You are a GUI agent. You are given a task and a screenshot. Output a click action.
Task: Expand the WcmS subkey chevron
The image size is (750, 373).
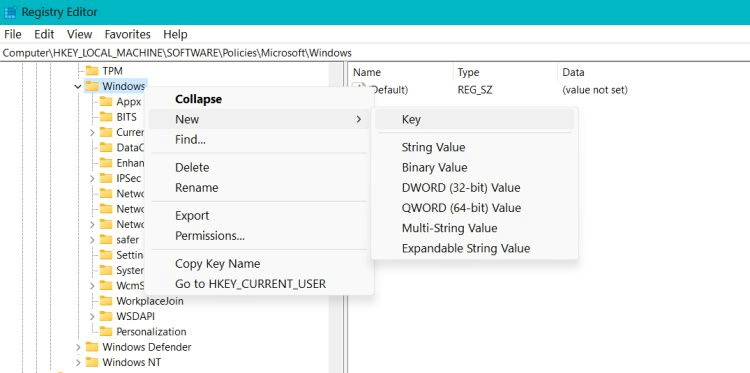pos(92,285)
